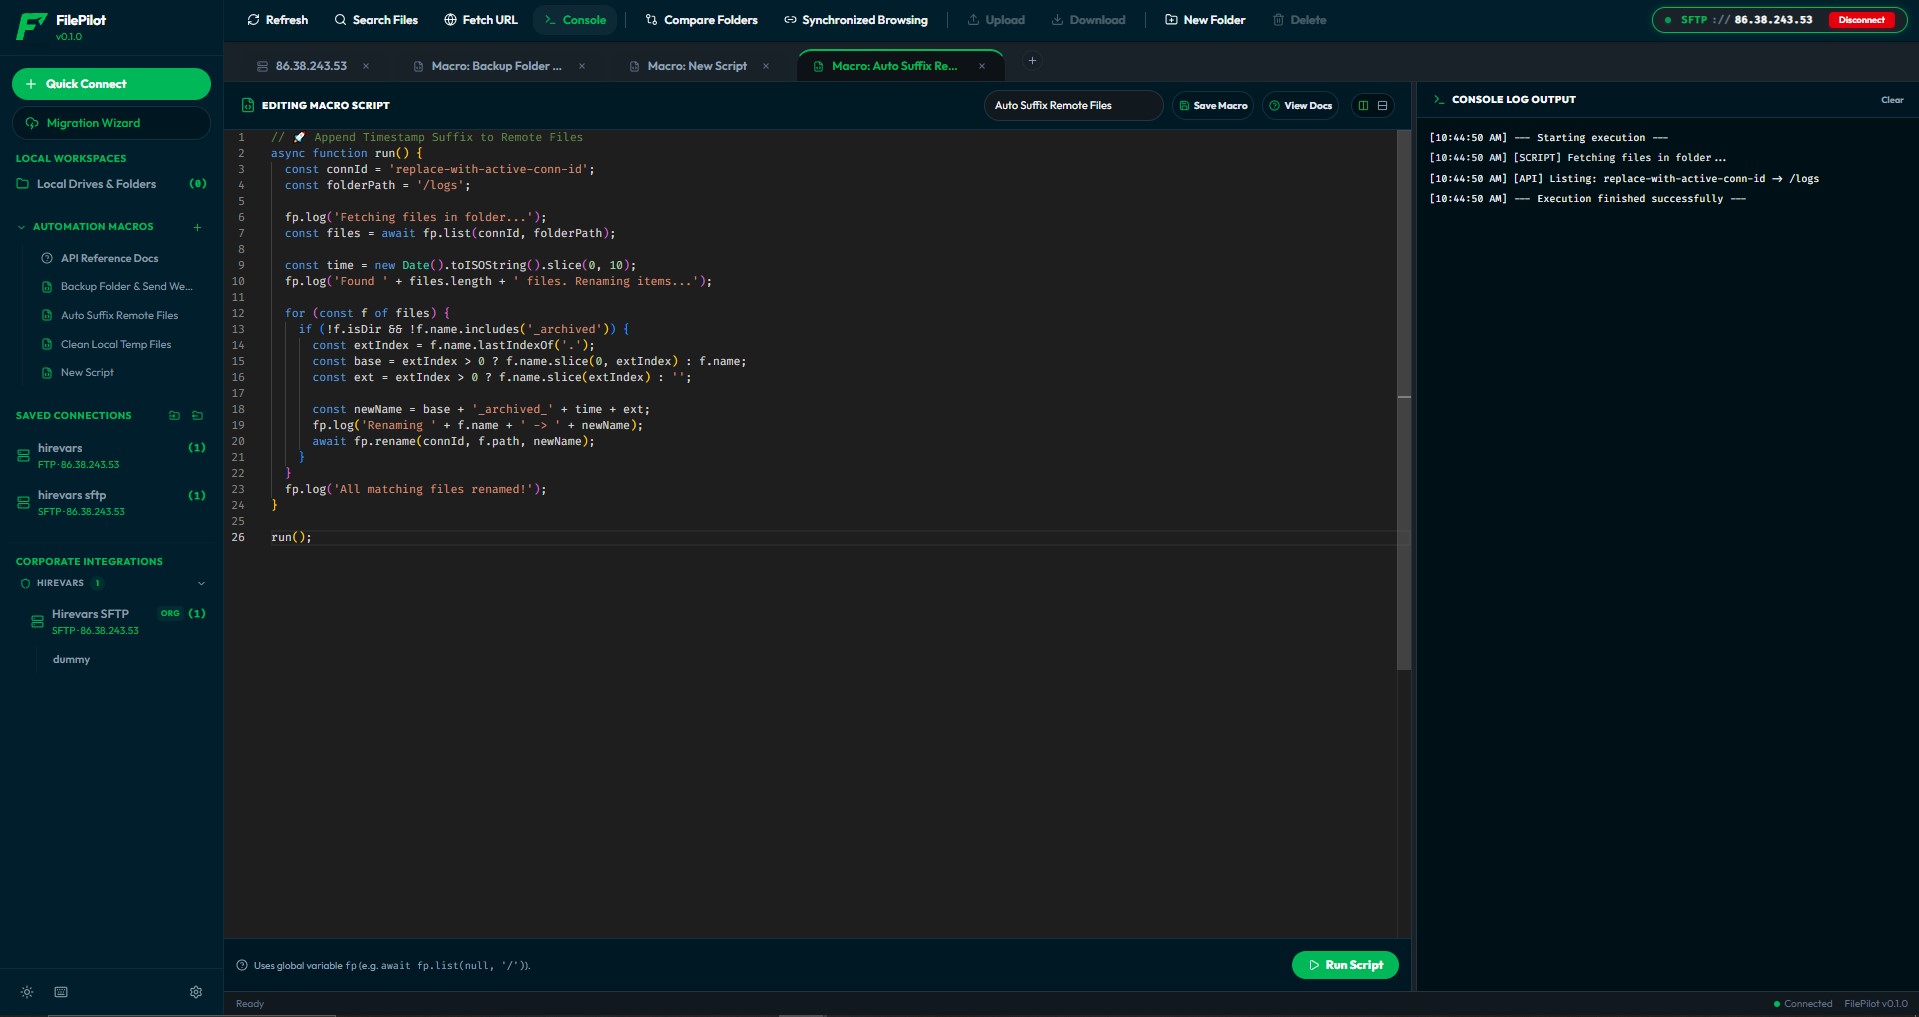Open Compare Folders
The height and width of the screenshot is (1017, 1919).
click(701, 20)
